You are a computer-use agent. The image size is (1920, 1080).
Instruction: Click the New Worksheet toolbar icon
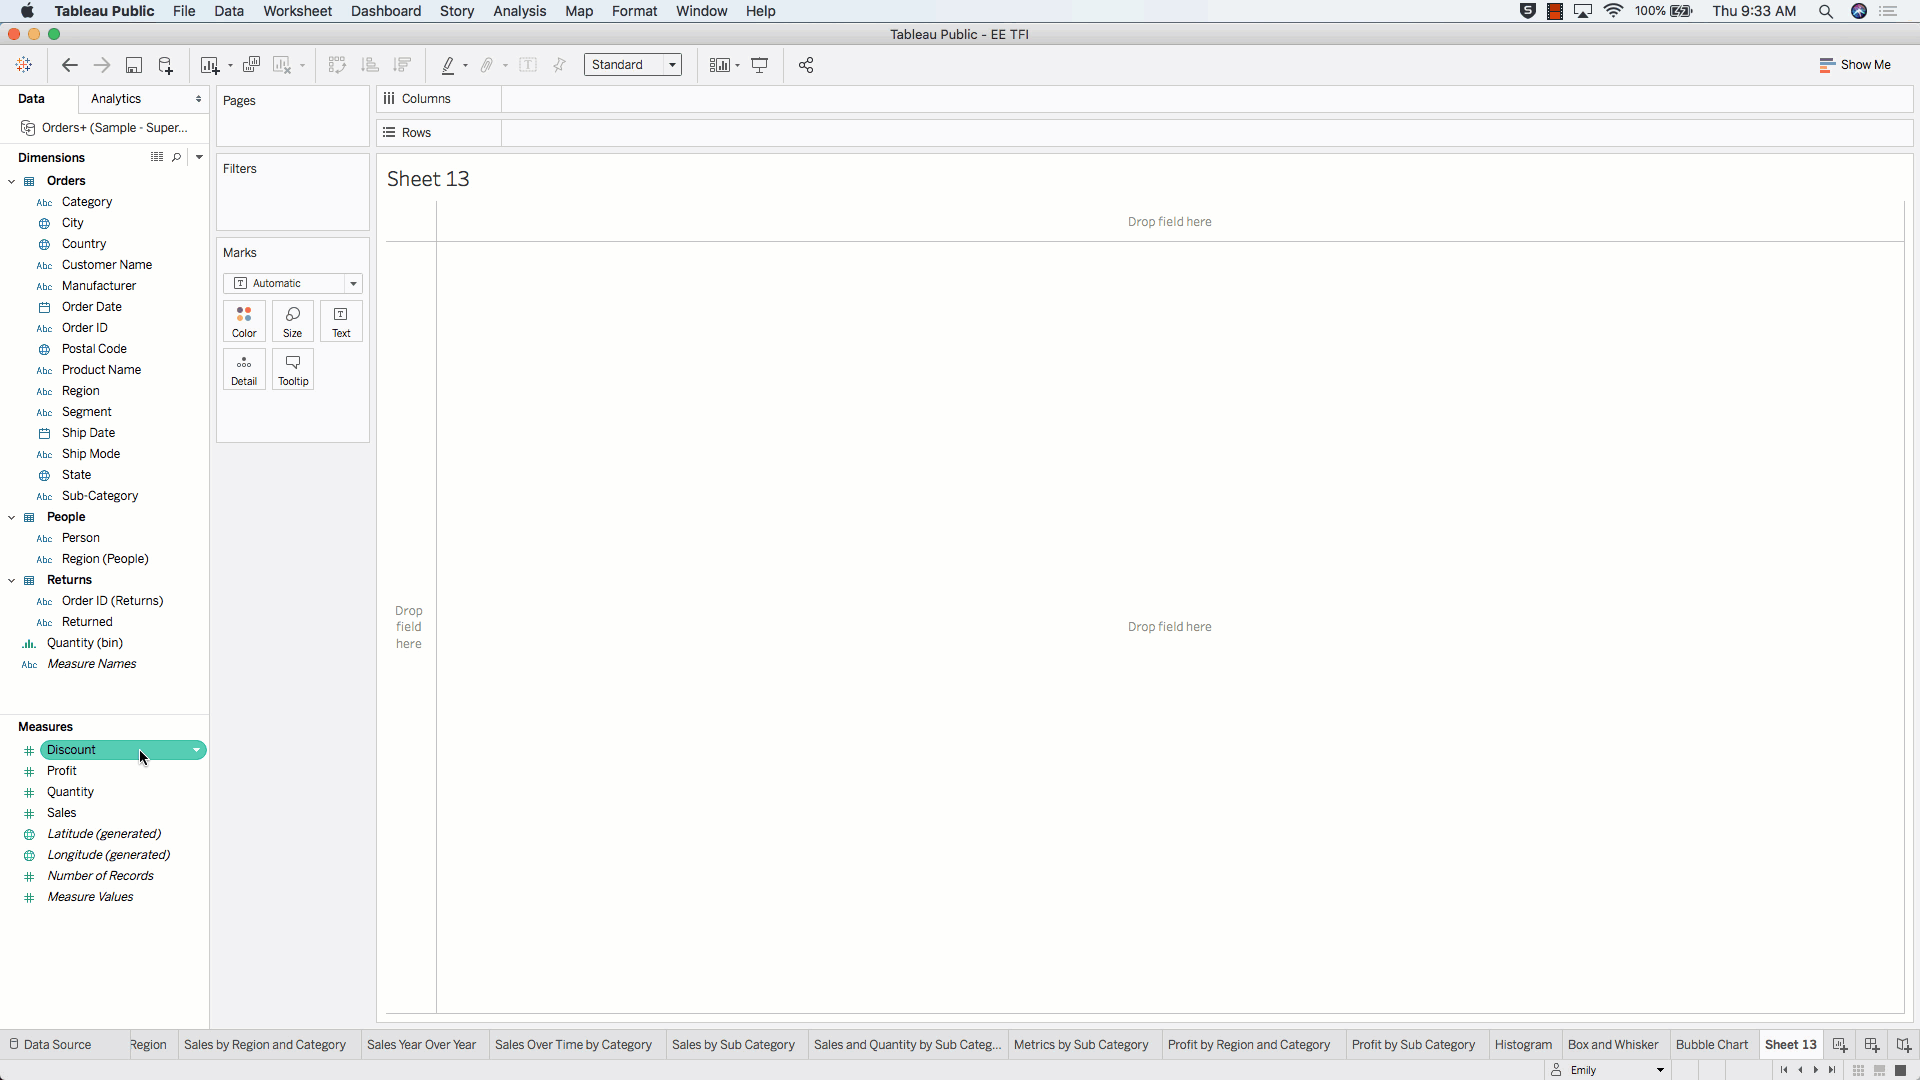click(210, 66)
